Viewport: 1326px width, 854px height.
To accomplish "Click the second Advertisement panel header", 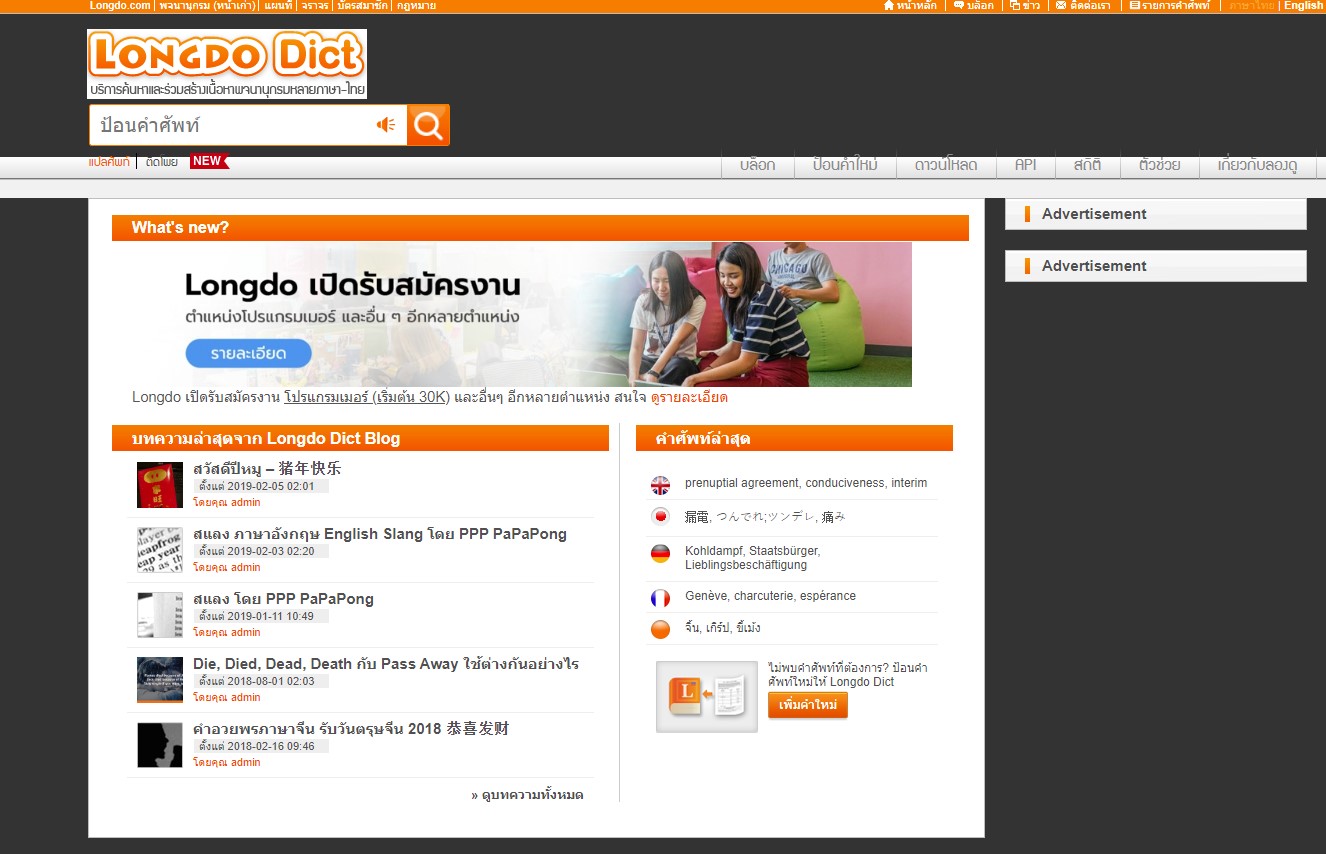I will (1156, 266).
